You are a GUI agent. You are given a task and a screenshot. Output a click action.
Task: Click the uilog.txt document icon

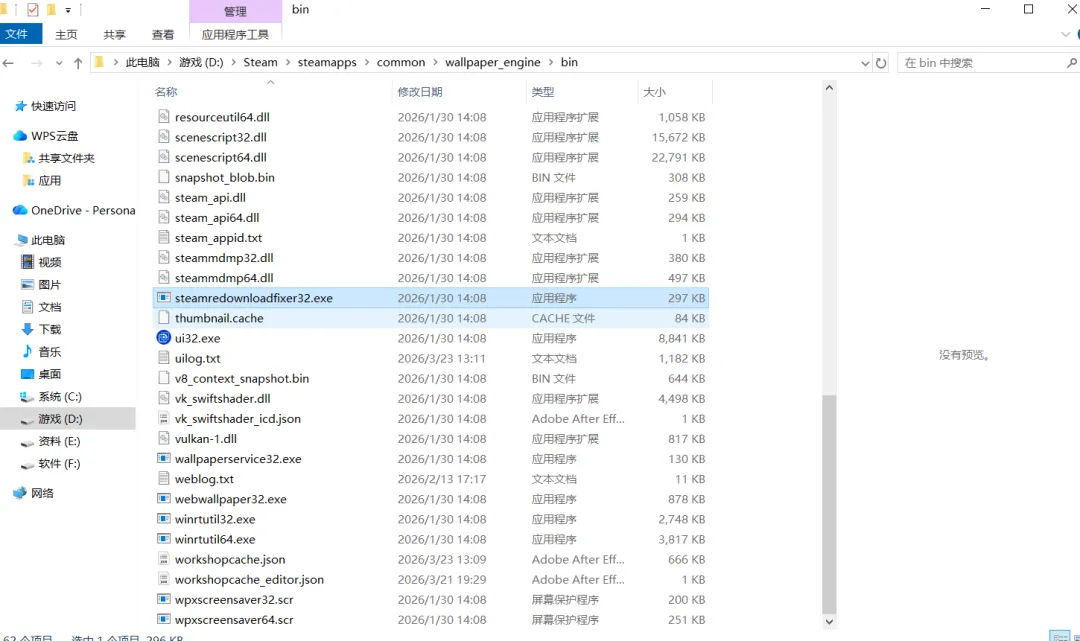click(163, 358)
